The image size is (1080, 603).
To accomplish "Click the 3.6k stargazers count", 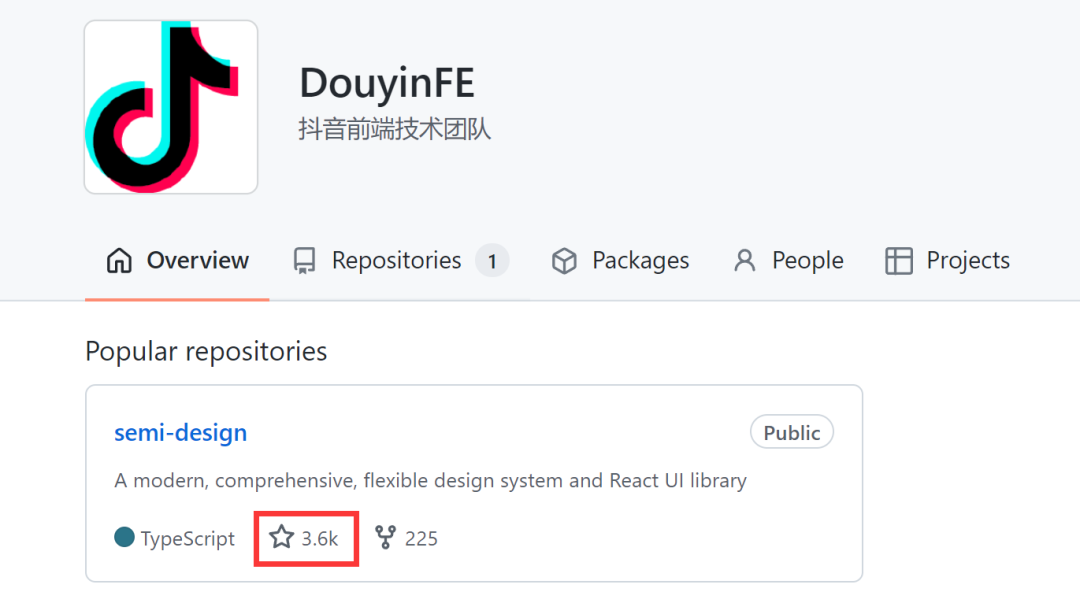I will click(x=320, y=539).
